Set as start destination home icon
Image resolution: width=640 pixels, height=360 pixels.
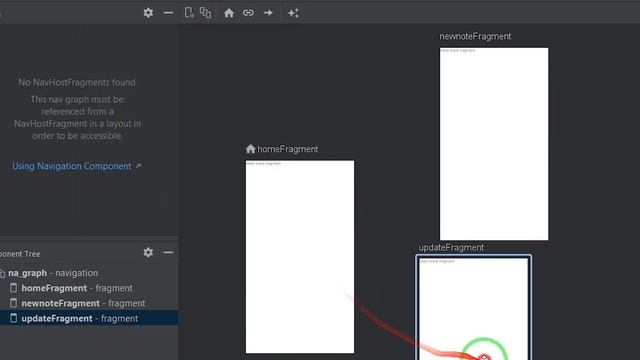click(229, 13)
